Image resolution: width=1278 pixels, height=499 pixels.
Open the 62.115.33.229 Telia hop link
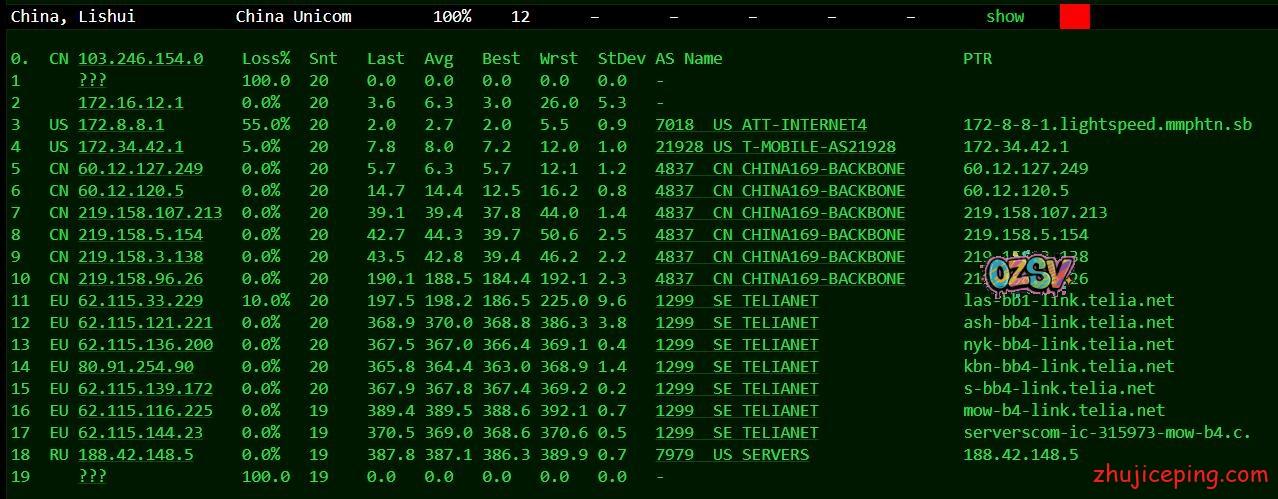click(140, 301)
